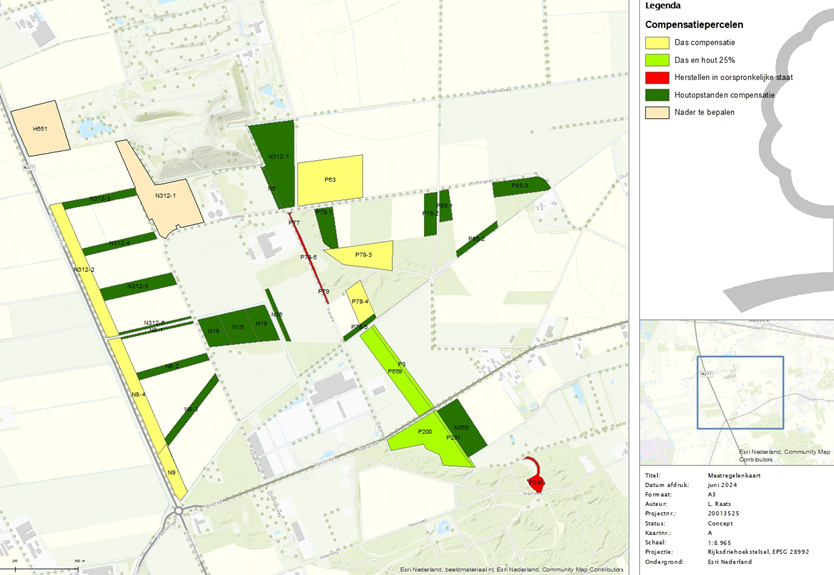
Task: Click the beige Nader te bepalen swatch
Action: click(x=657, y=112)
